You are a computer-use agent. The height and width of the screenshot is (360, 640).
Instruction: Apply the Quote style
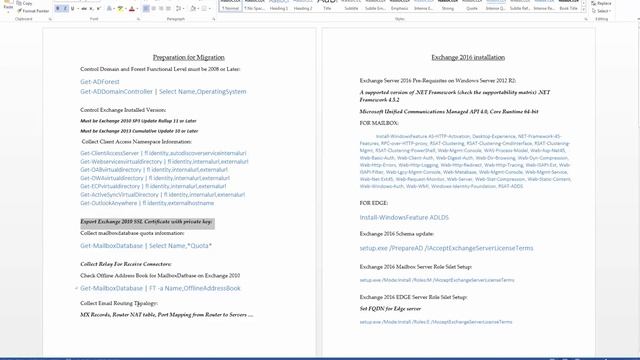tap(472, 6)
